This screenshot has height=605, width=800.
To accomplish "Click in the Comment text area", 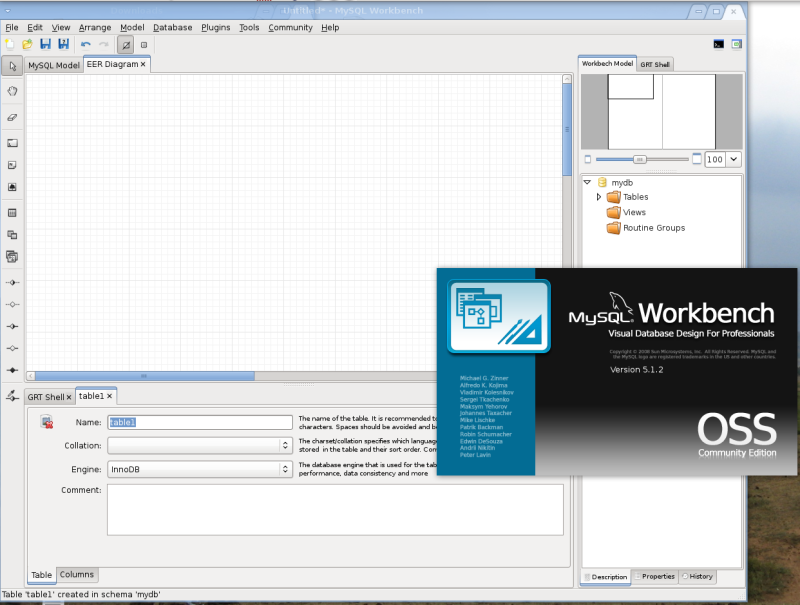I will (335, 510).
